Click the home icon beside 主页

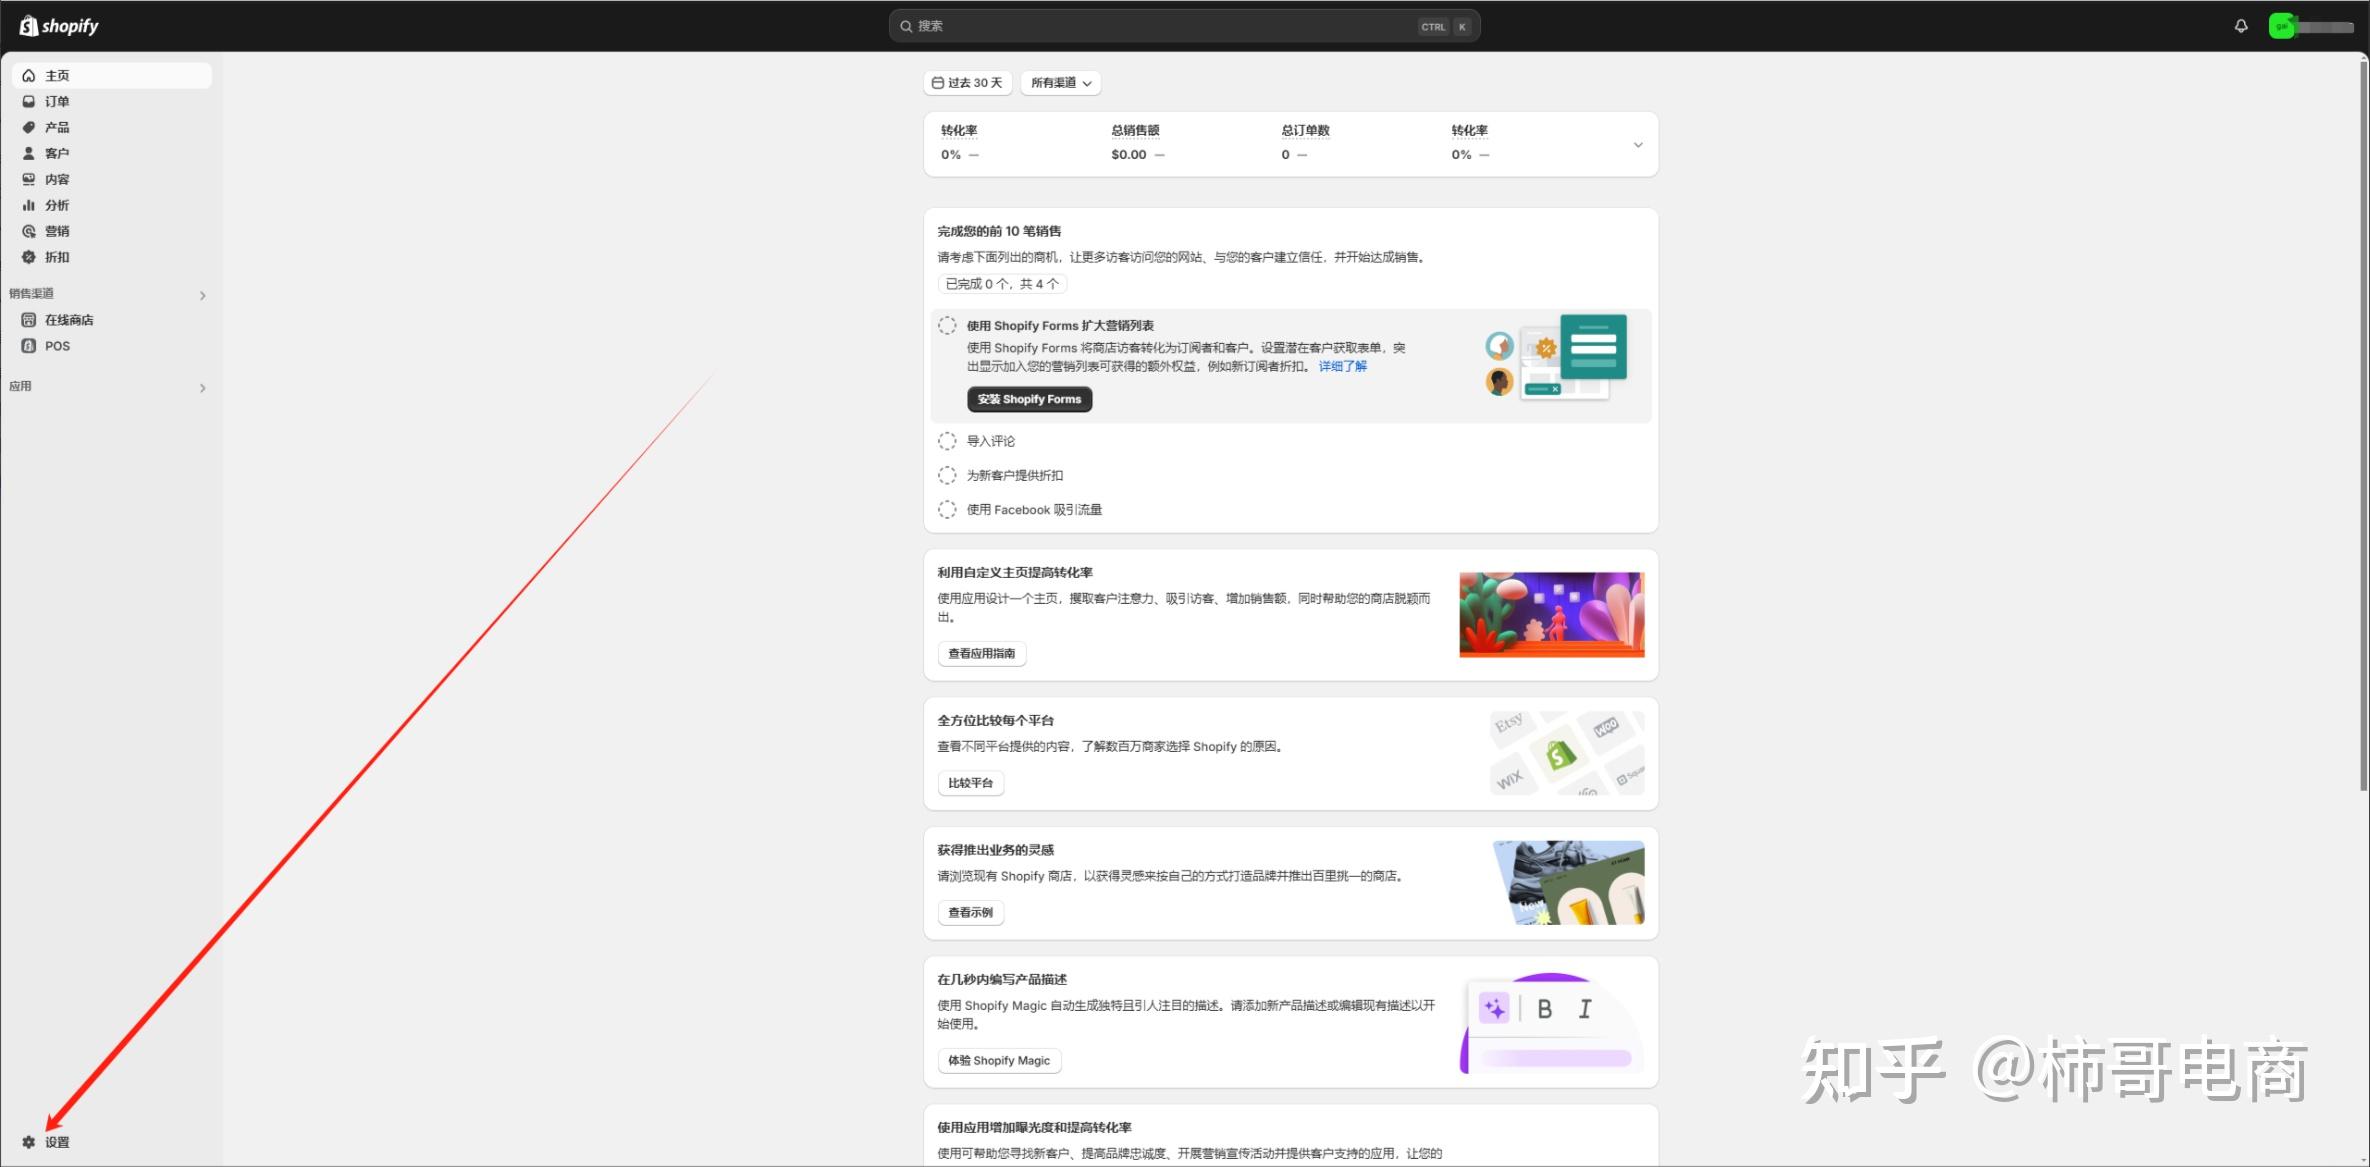coord(29,76)
